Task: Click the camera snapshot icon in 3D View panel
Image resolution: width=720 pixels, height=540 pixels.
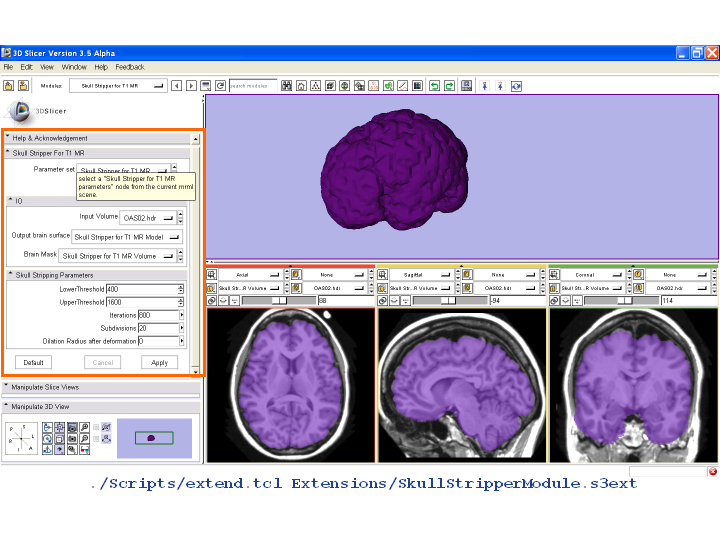Action: point(72,439)
